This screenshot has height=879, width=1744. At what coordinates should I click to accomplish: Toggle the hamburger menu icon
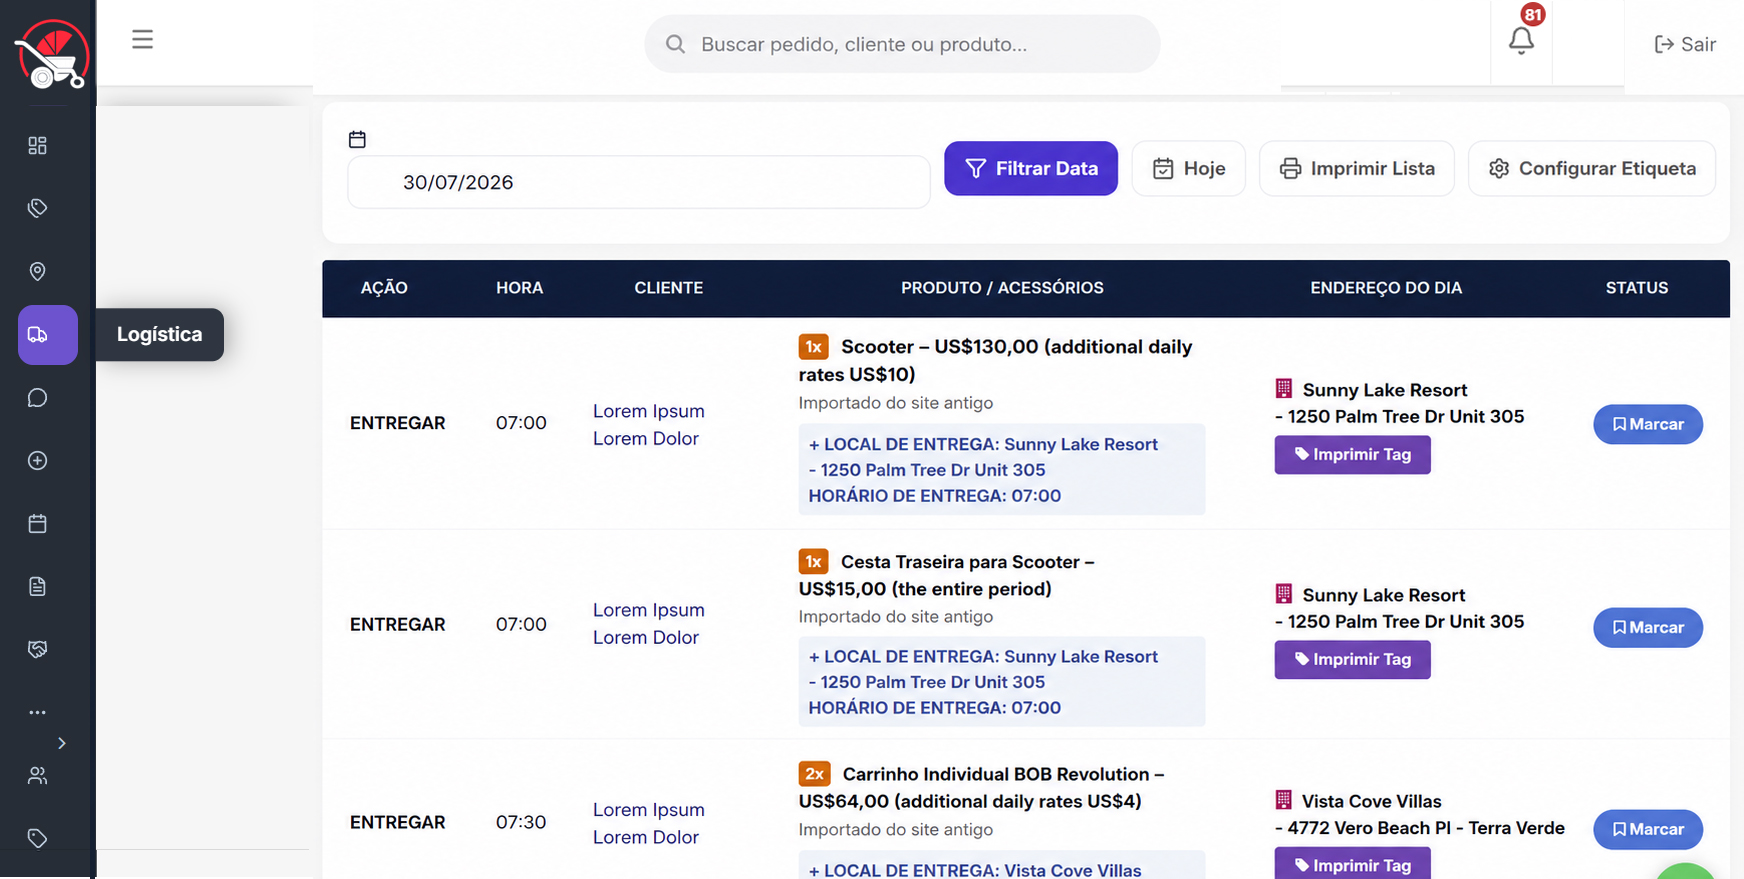pyautogui.click(x=143, y=40)
